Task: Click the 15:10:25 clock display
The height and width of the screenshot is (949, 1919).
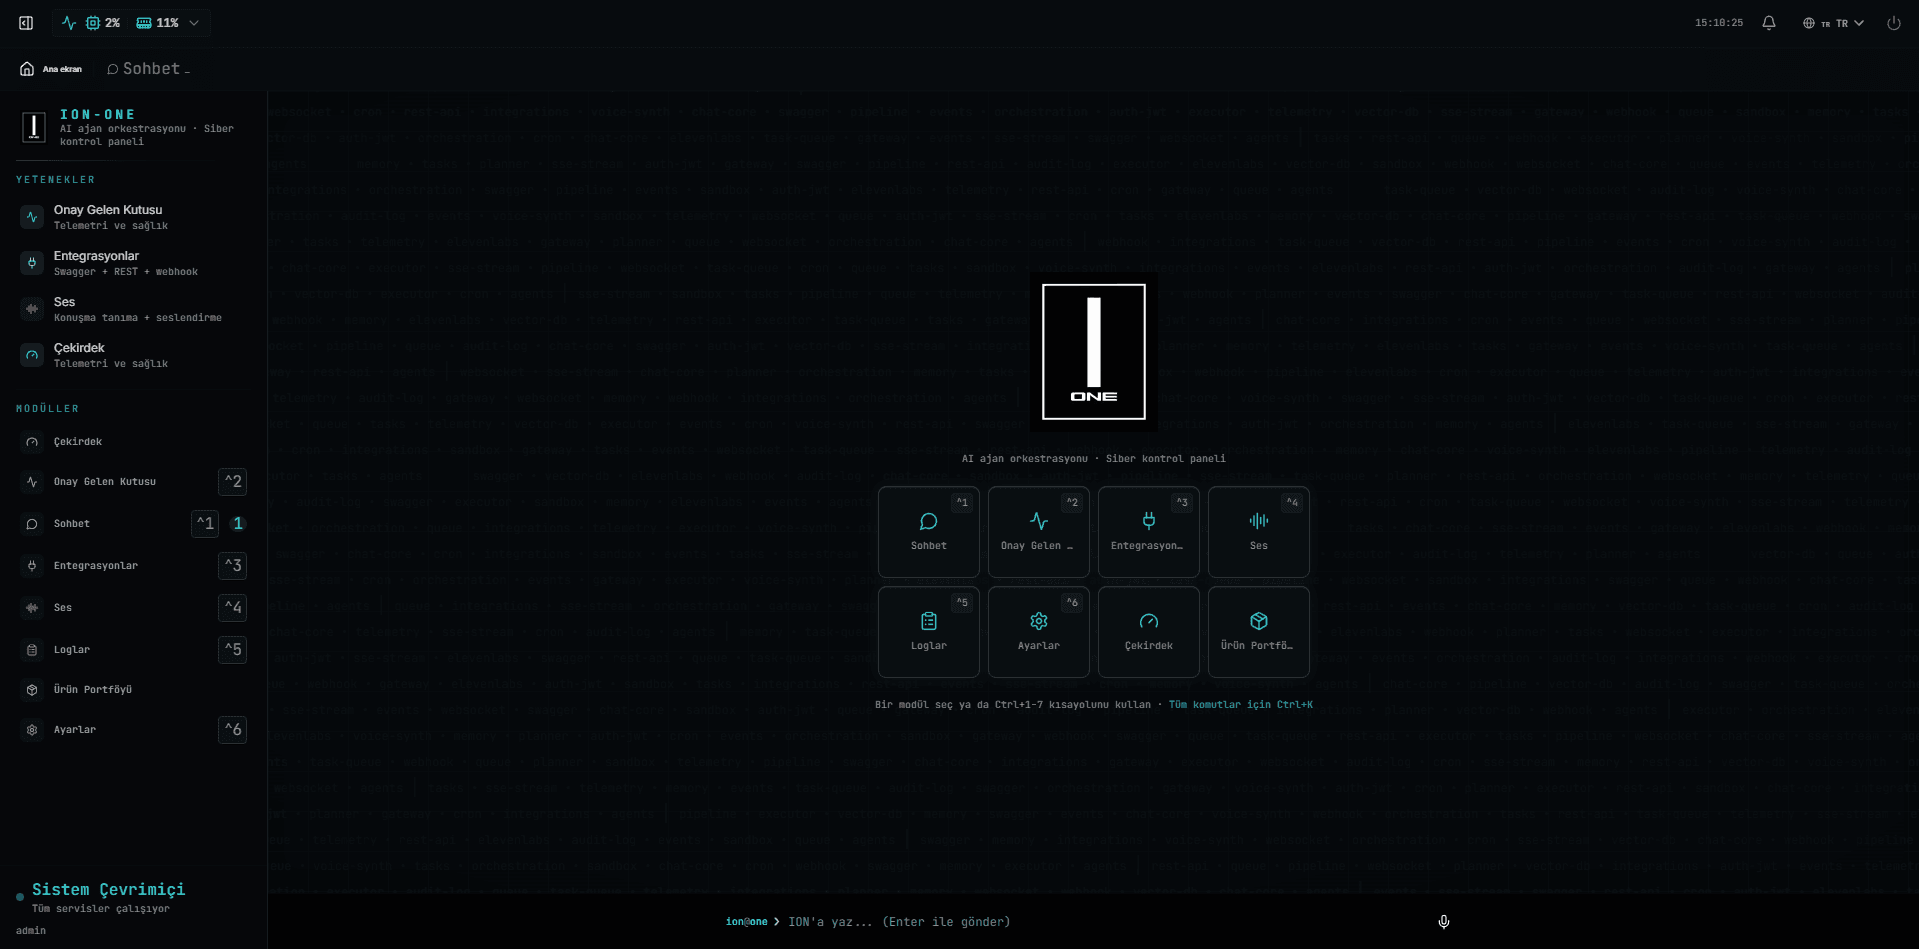Action: point(1719,23)
